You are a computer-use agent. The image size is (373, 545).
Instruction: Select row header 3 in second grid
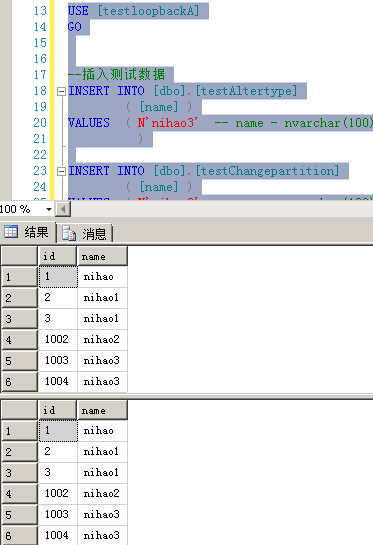coord(19,473)
